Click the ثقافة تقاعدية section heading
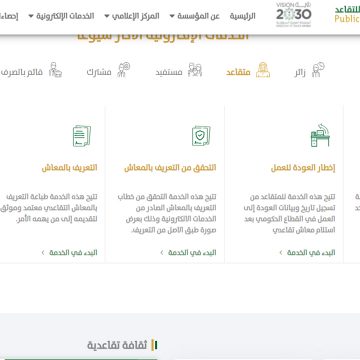 (117, 345)
